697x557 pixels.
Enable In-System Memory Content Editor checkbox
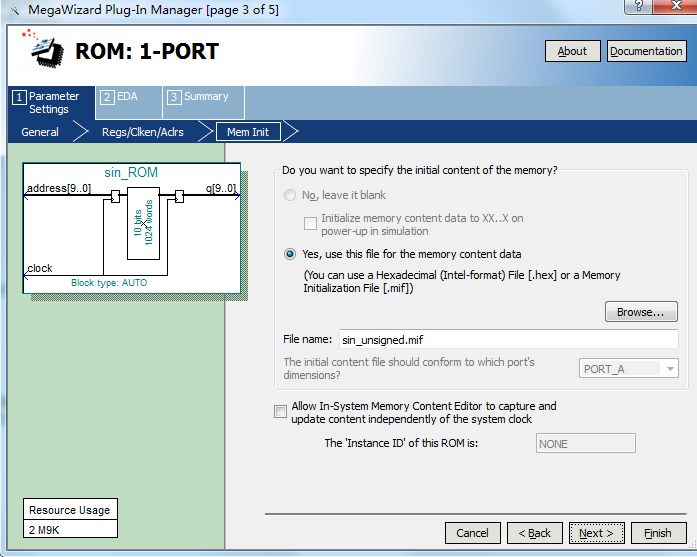(x=280, y=412)
